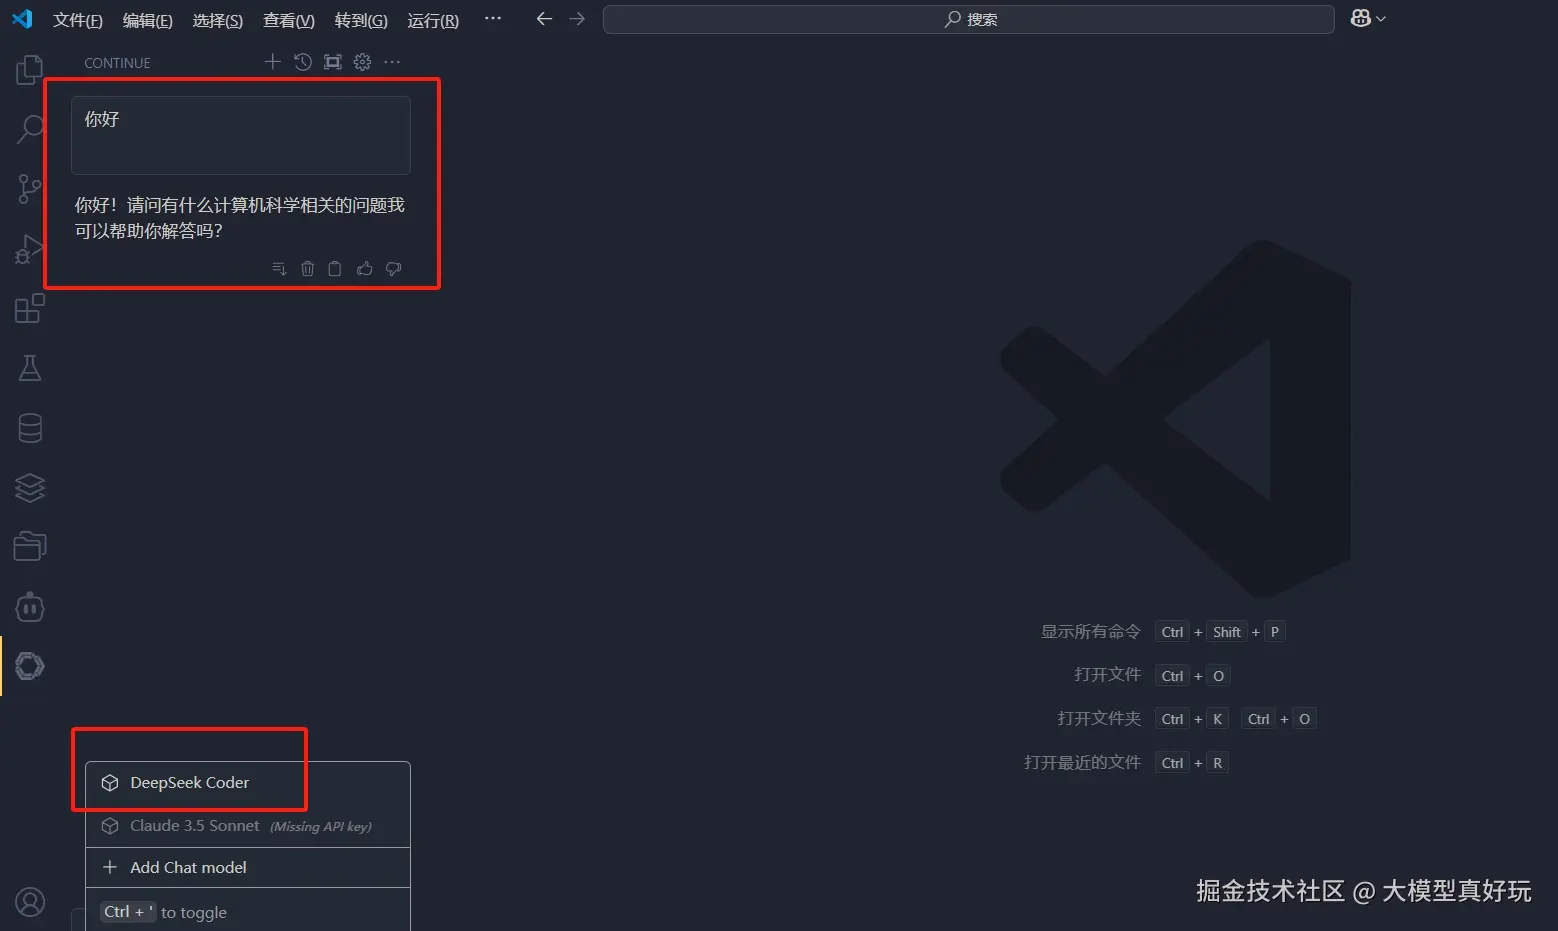
Task: Click the 你好 message input box
Action: 241,135
